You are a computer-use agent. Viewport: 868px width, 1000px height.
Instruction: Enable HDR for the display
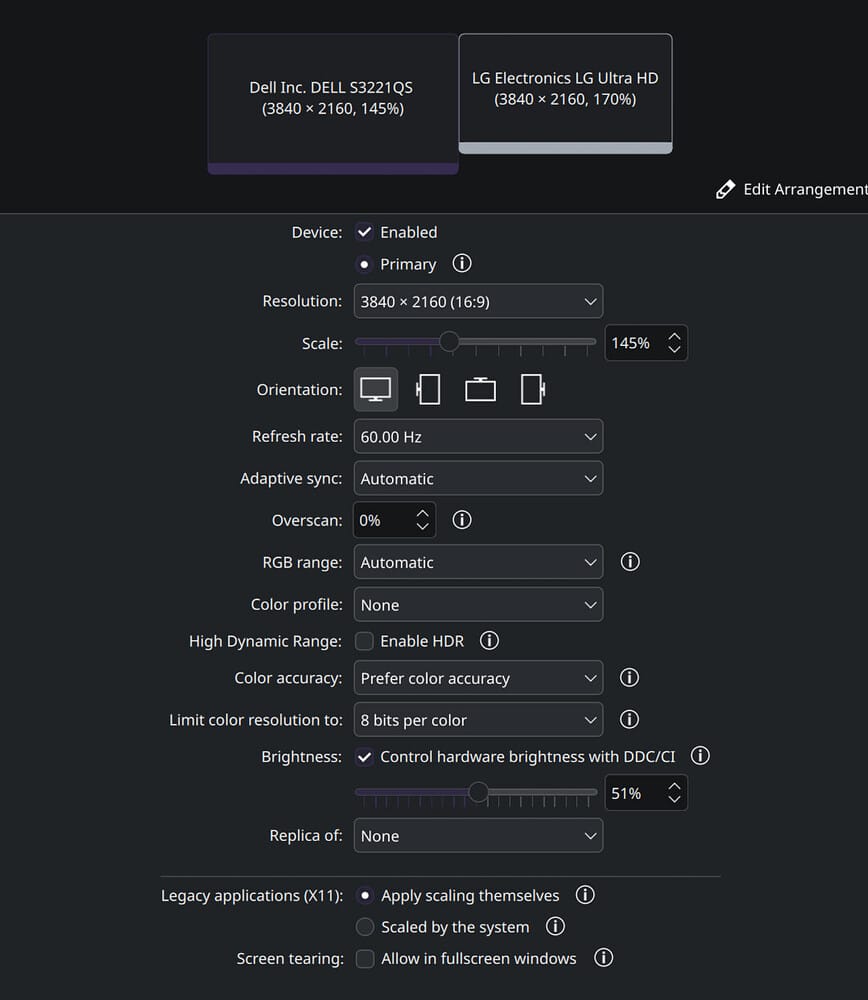(364, 640)
